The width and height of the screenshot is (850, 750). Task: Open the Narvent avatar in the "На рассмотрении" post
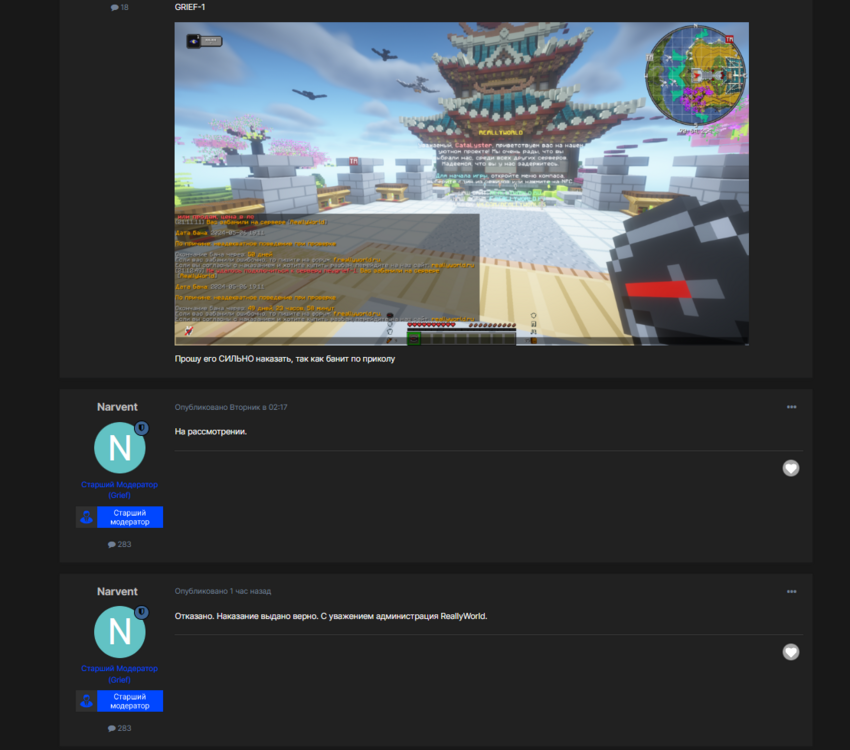[x=119, y=448]
